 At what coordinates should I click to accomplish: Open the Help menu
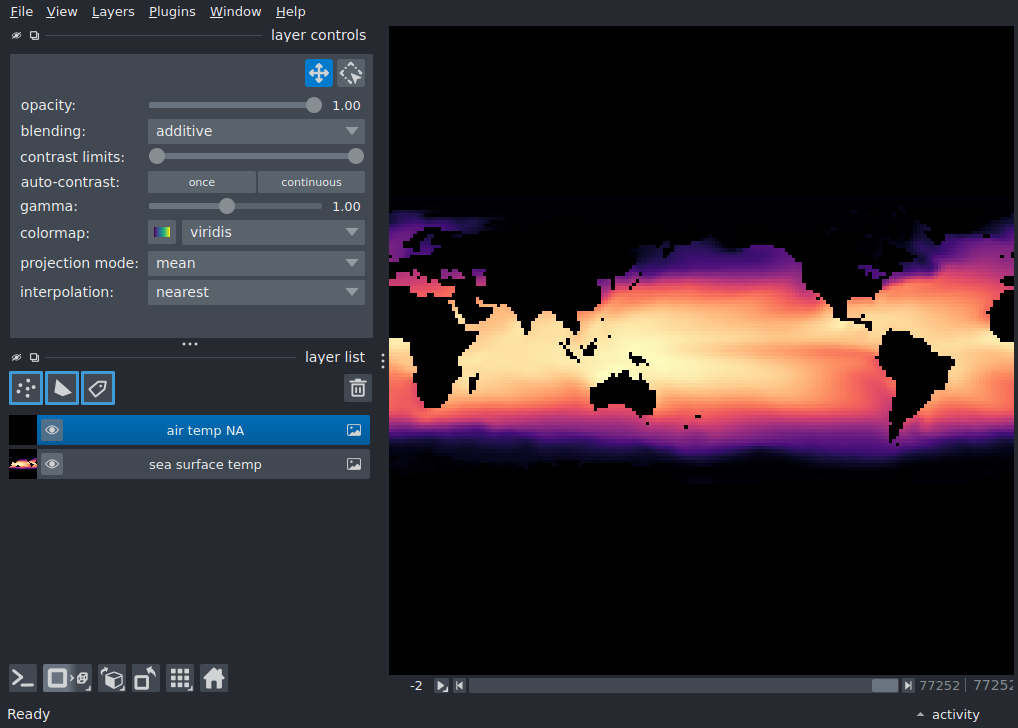tap(290, 12)
